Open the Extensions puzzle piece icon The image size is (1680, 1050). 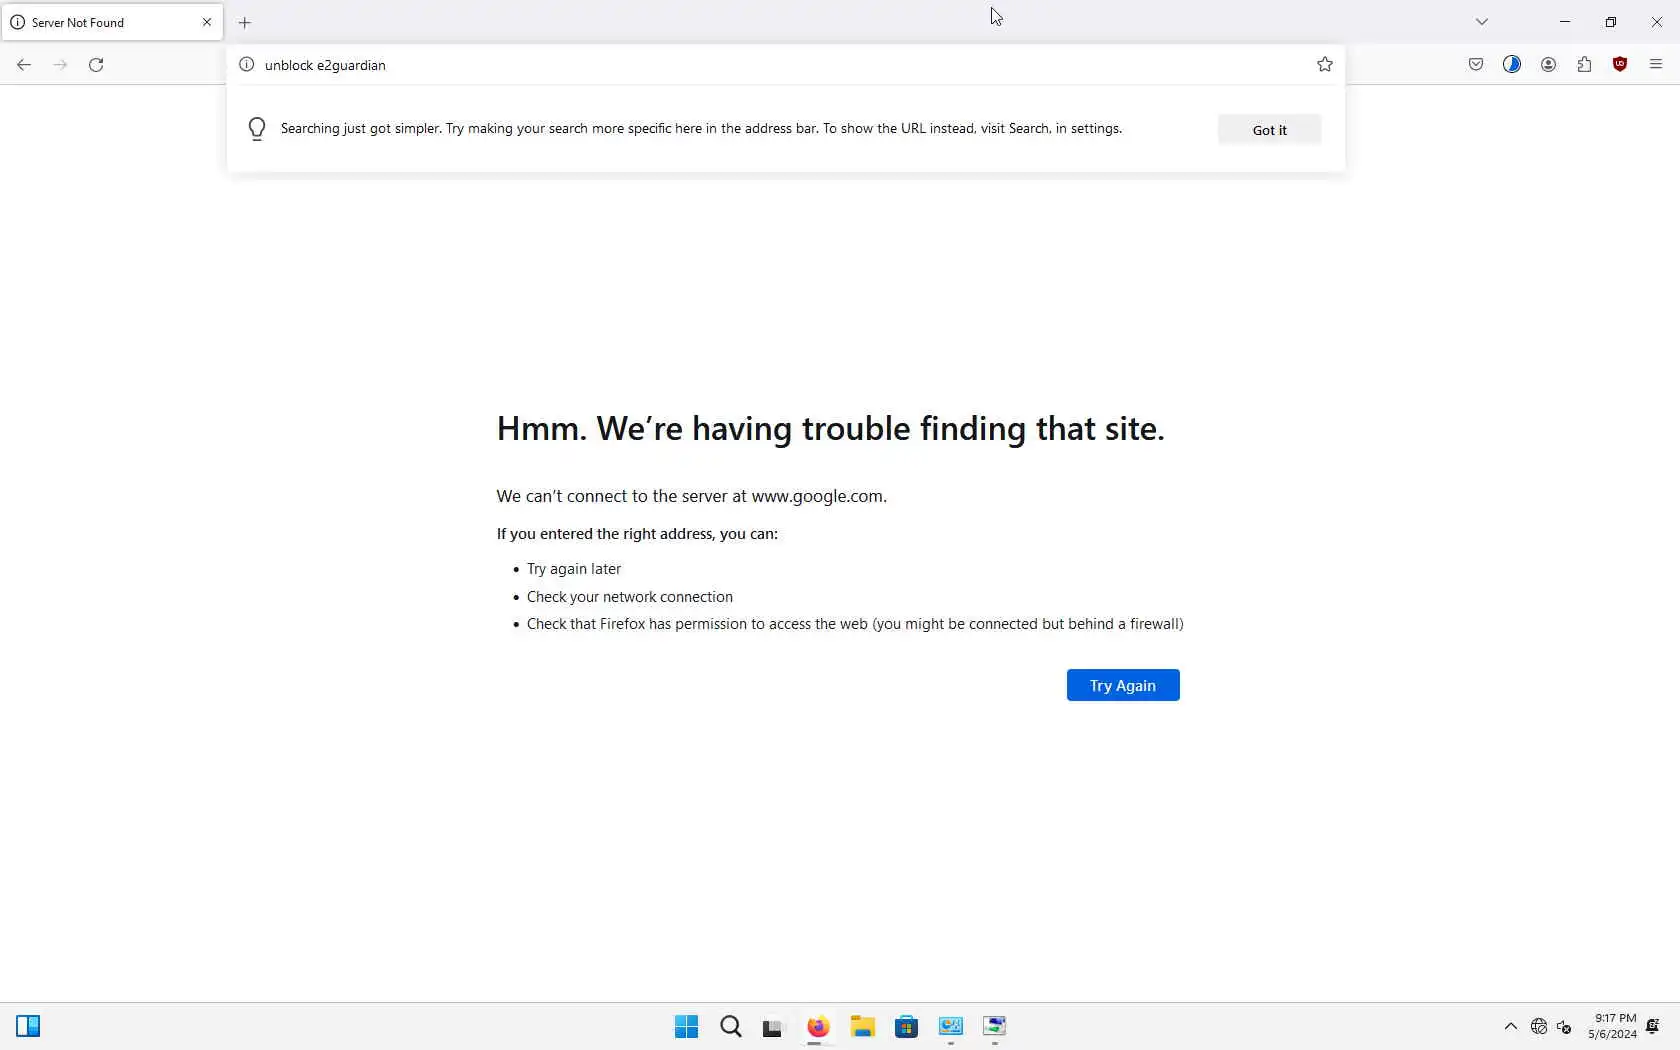pyautogui.click(x=1584, y=65)
